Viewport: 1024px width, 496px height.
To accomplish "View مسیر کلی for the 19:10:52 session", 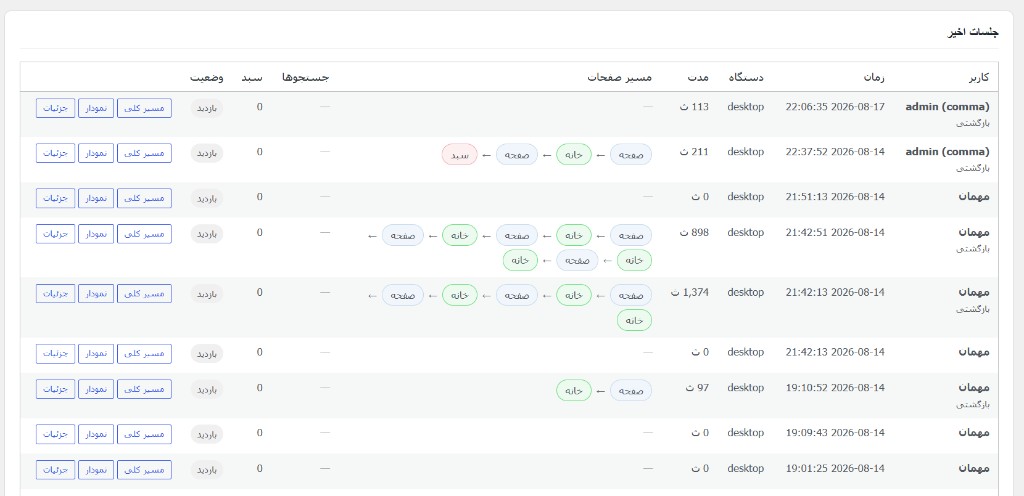I will [144, 389].
